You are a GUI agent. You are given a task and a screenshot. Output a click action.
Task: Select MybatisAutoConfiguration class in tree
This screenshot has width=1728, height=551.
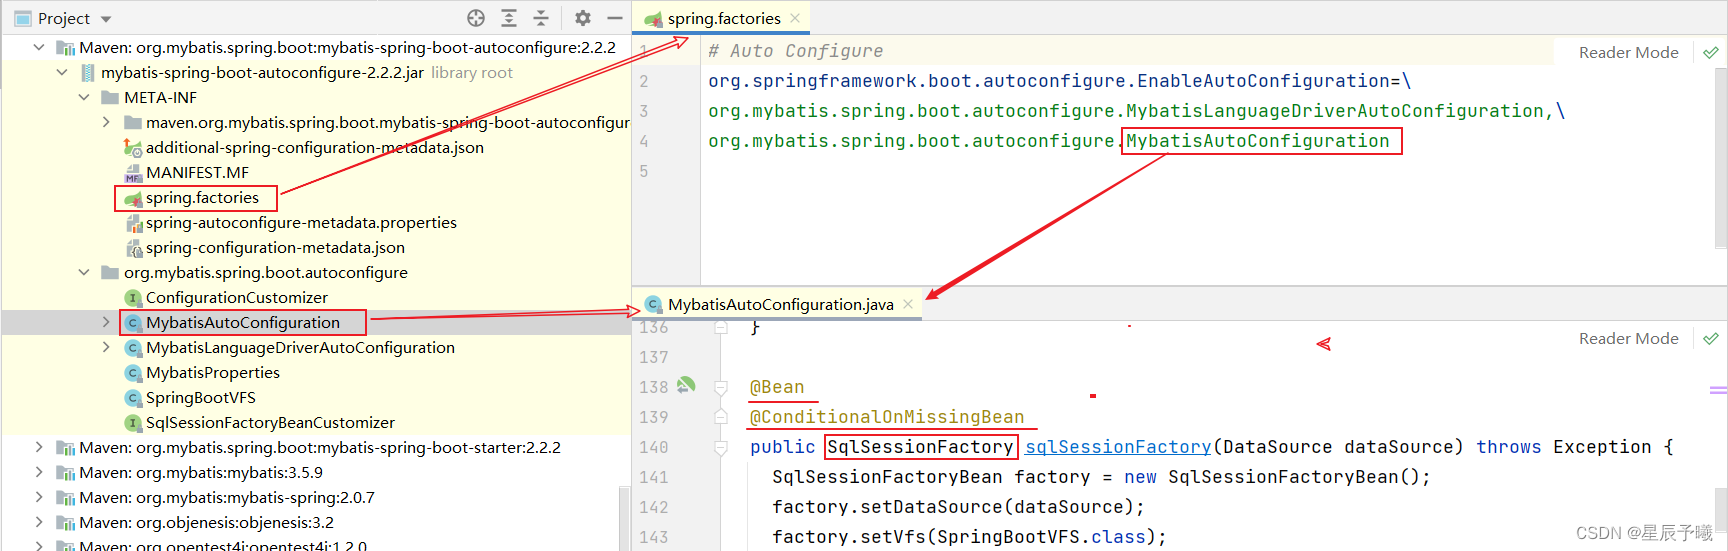click(243, 322)
